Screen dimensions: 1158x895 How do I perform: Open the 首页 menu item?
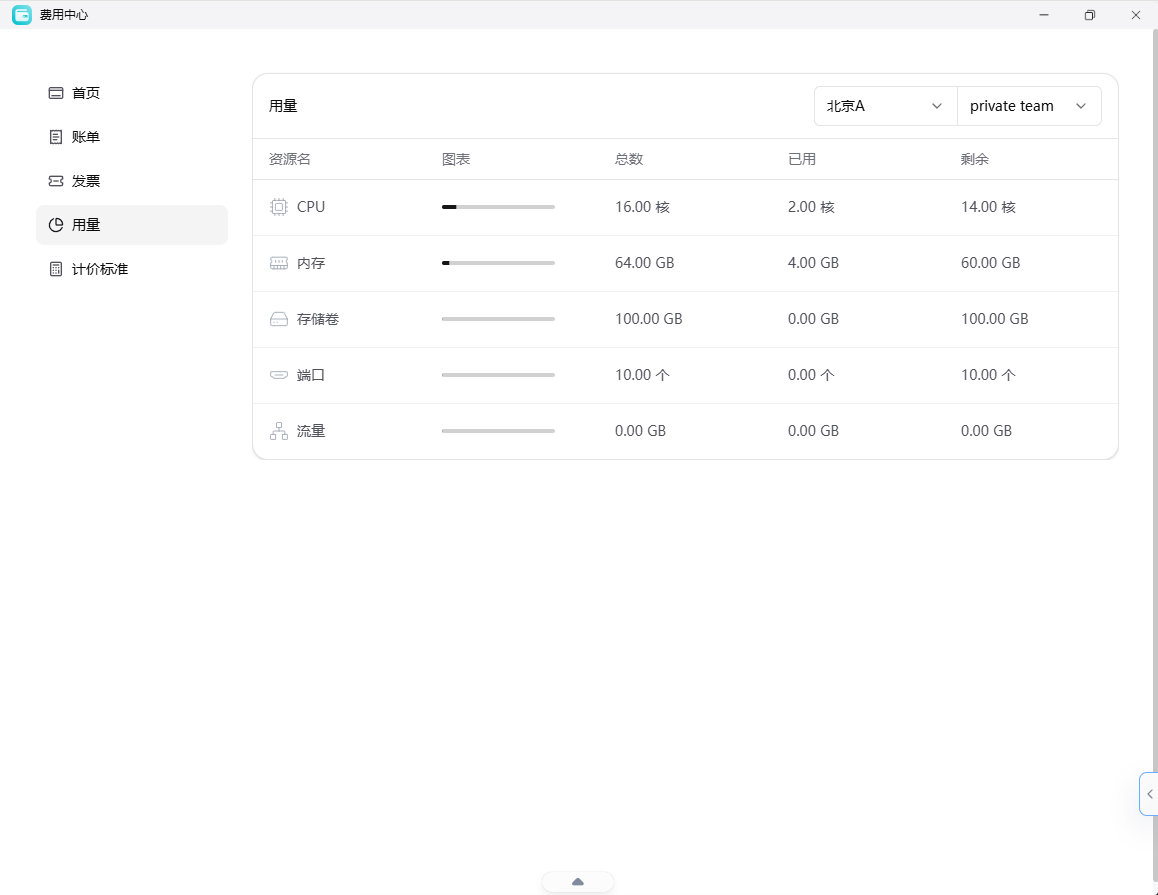coord(131,93)
